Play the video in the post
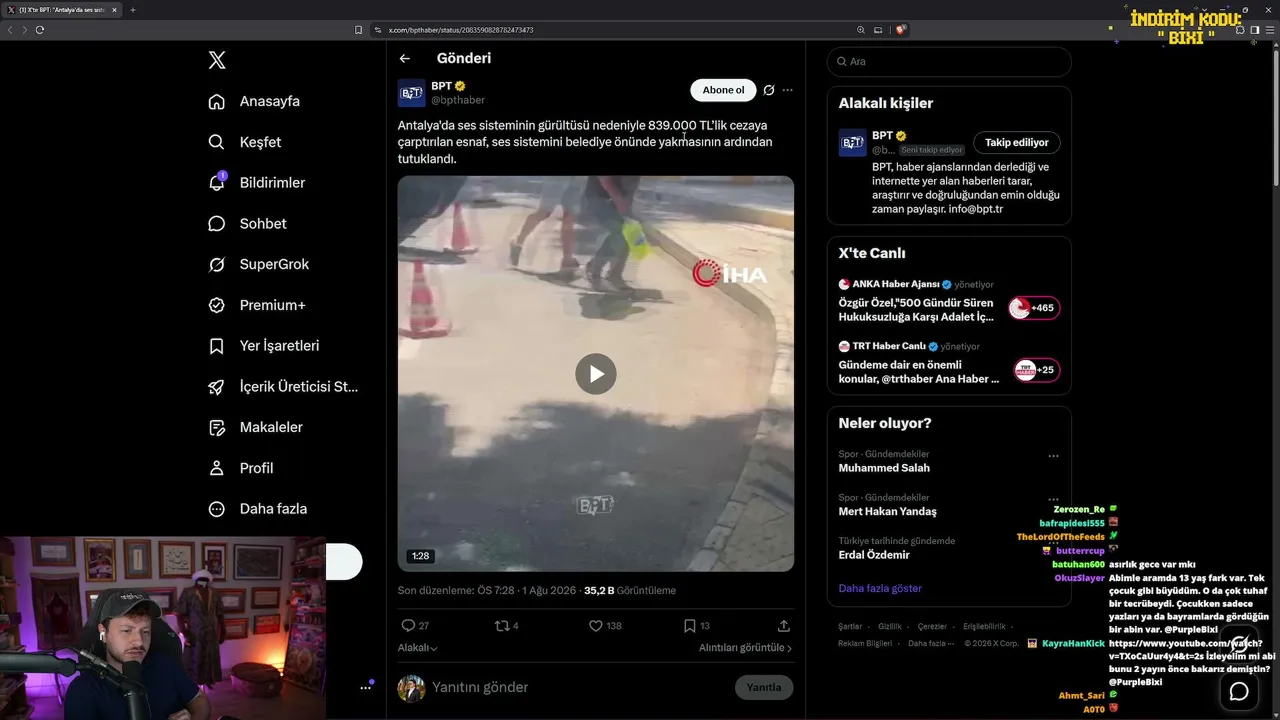 (x=596, y=374)
